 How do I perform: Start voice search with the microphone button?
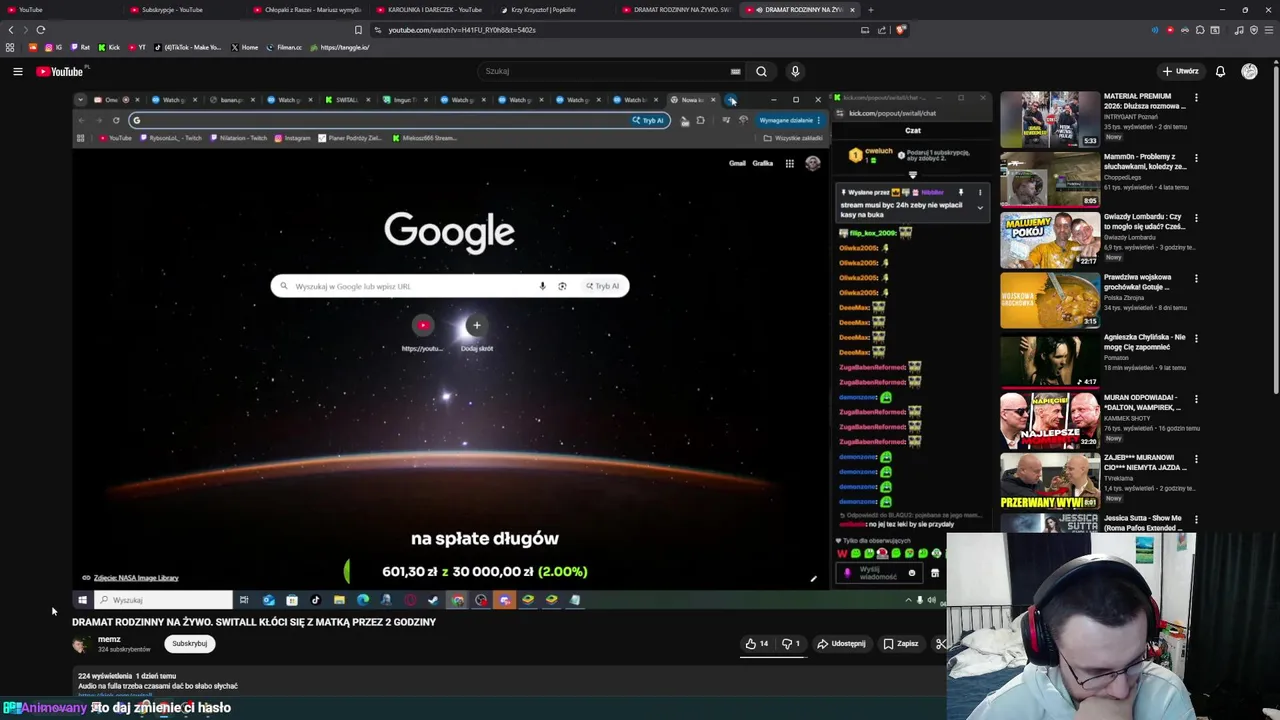tap(795, 71)
